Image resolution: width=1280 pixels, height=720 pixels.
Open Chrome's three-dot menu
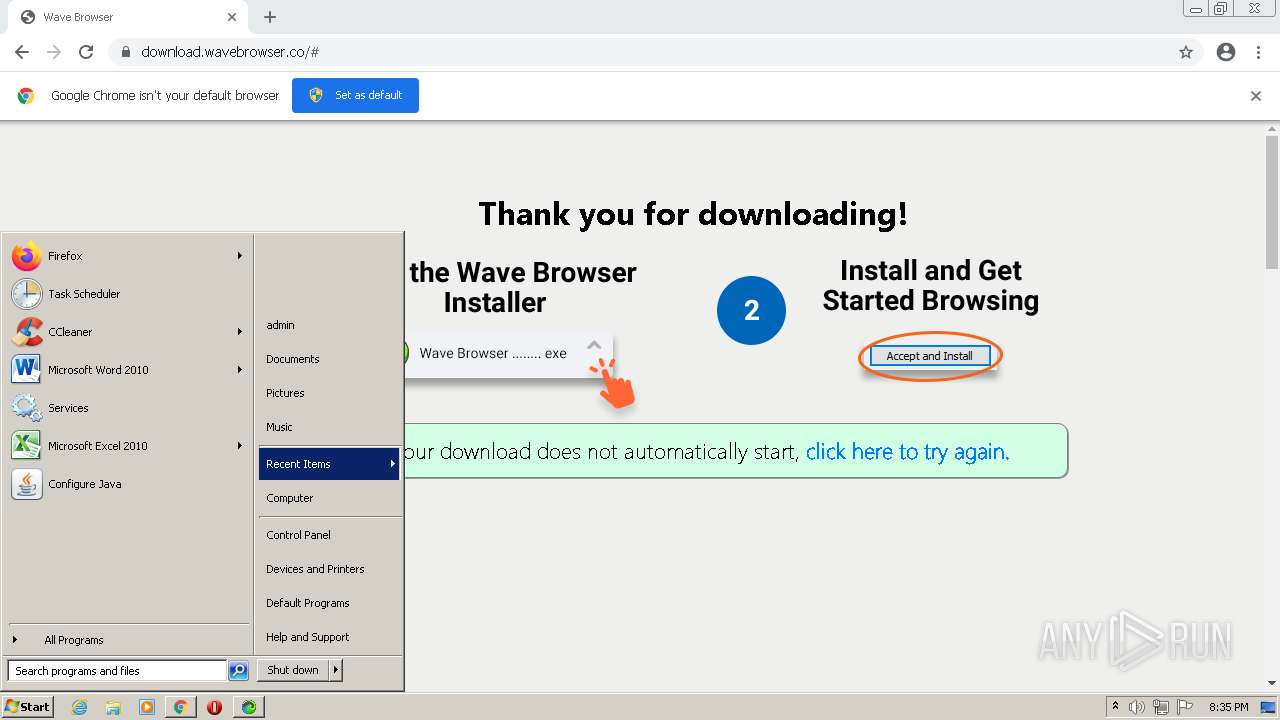point(1259,52)
